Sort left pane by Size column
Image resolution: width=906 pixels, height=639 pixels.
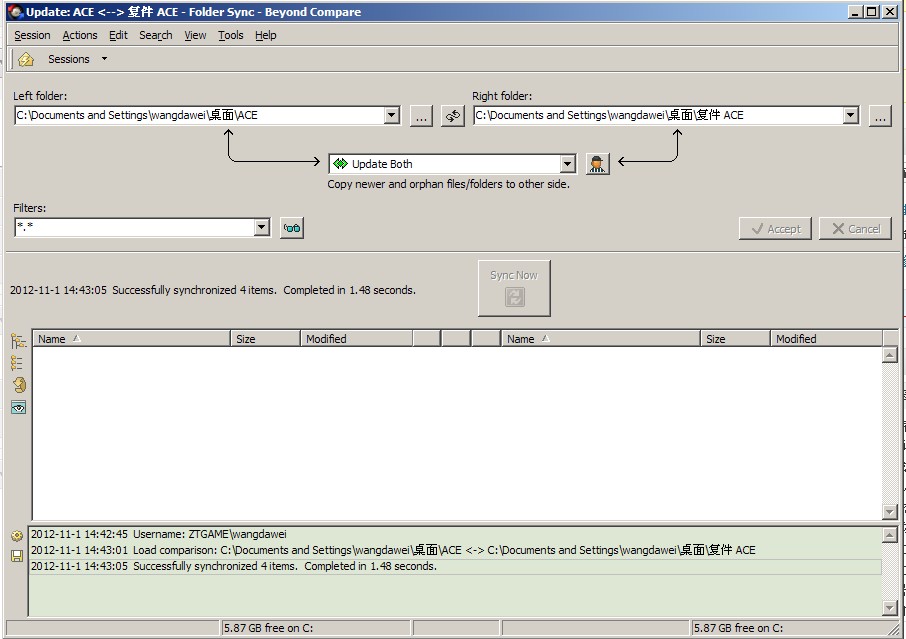[265, 339]
